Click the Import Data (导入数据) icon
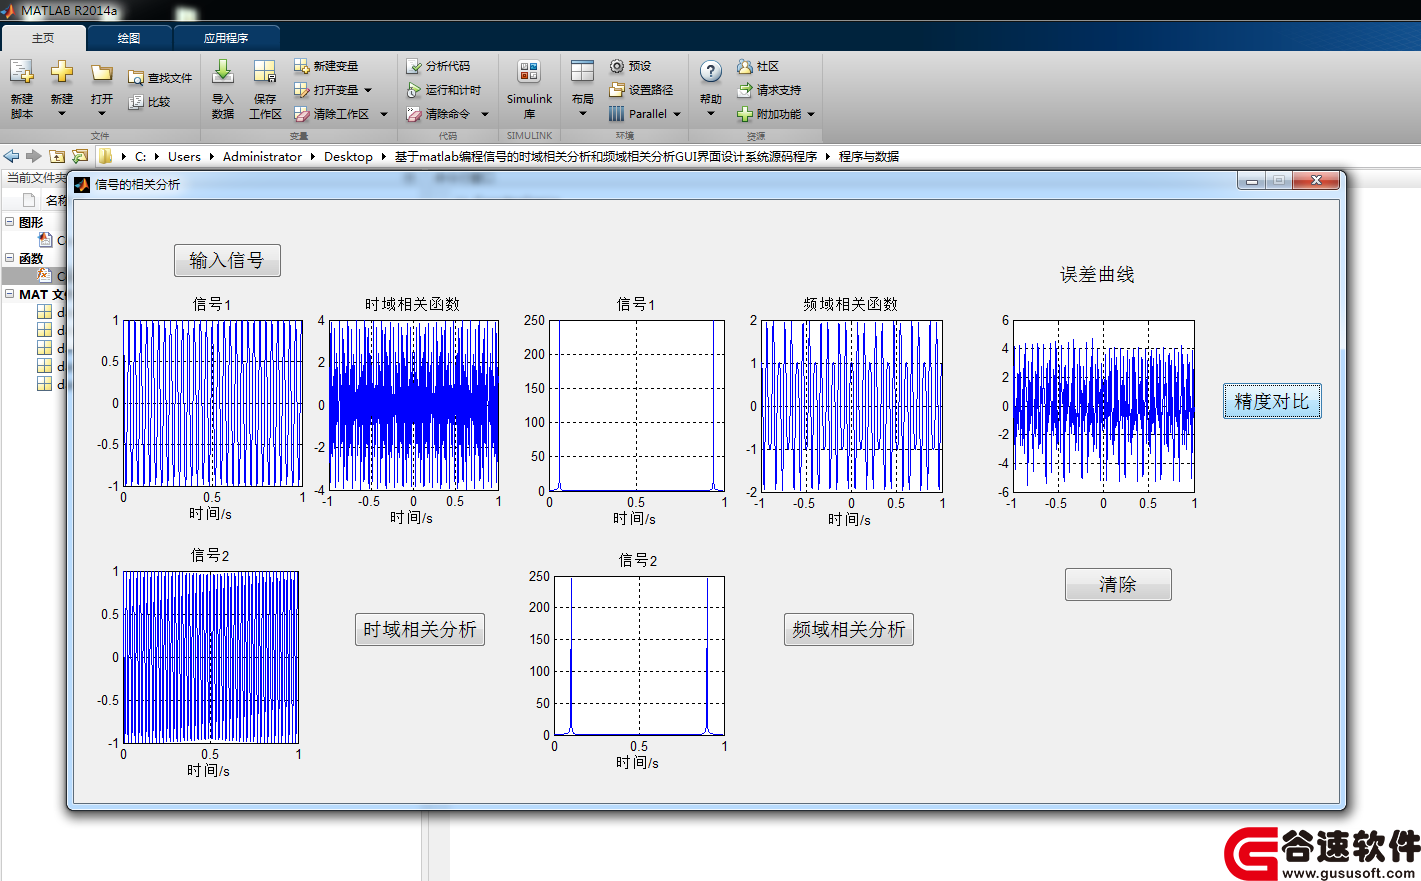The image size is (1421, 881). 223,72
